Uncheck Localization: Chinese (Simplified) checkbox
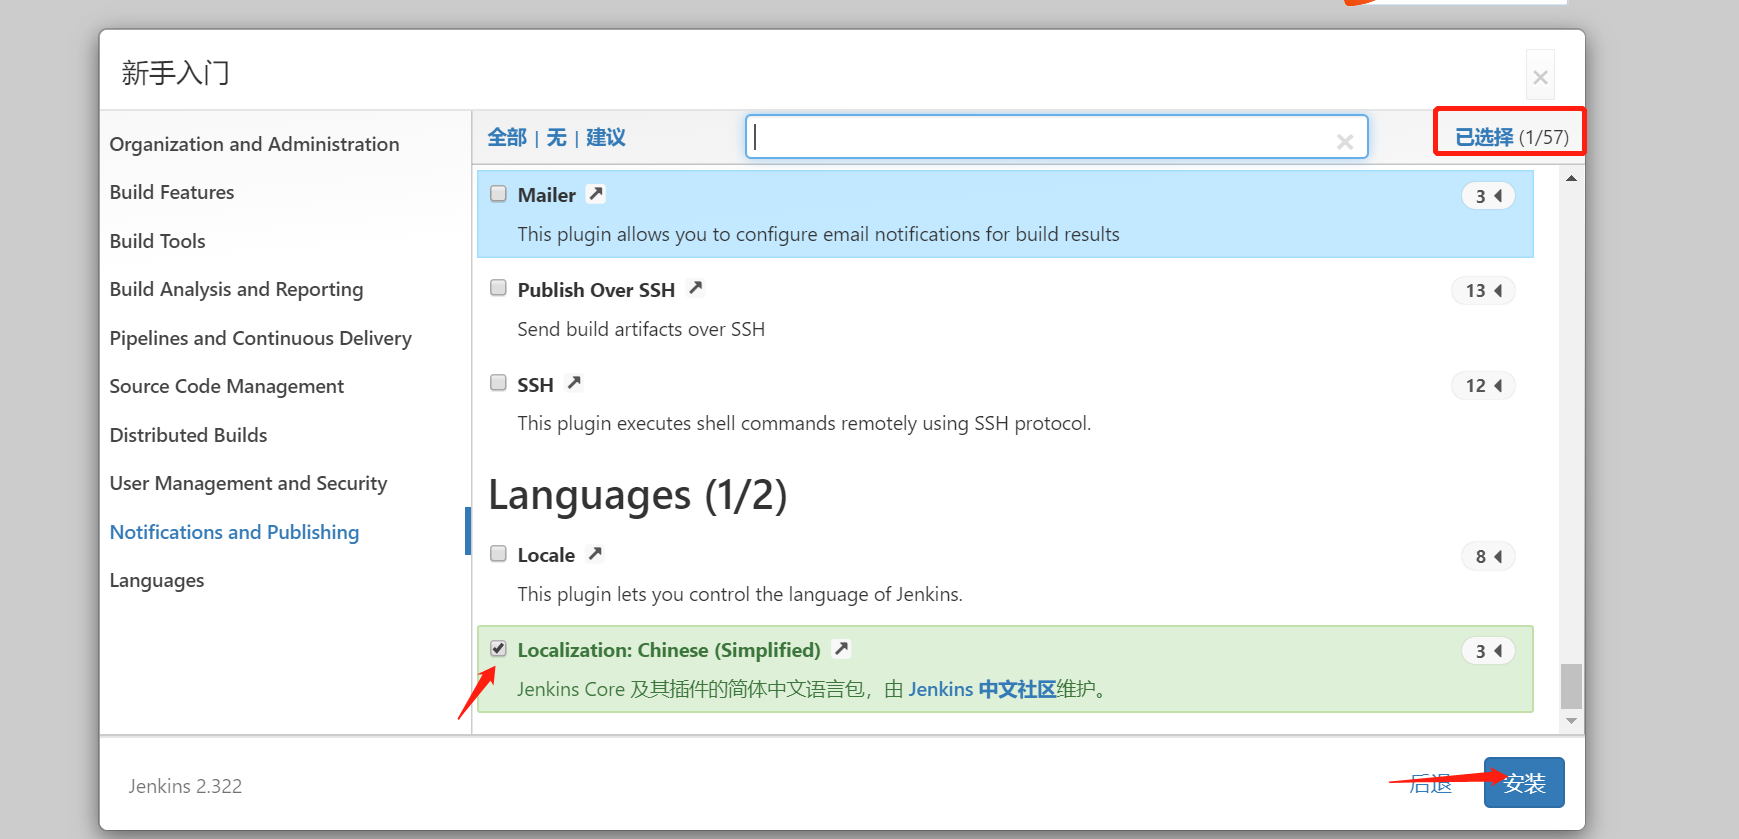 tap(498, 648)
